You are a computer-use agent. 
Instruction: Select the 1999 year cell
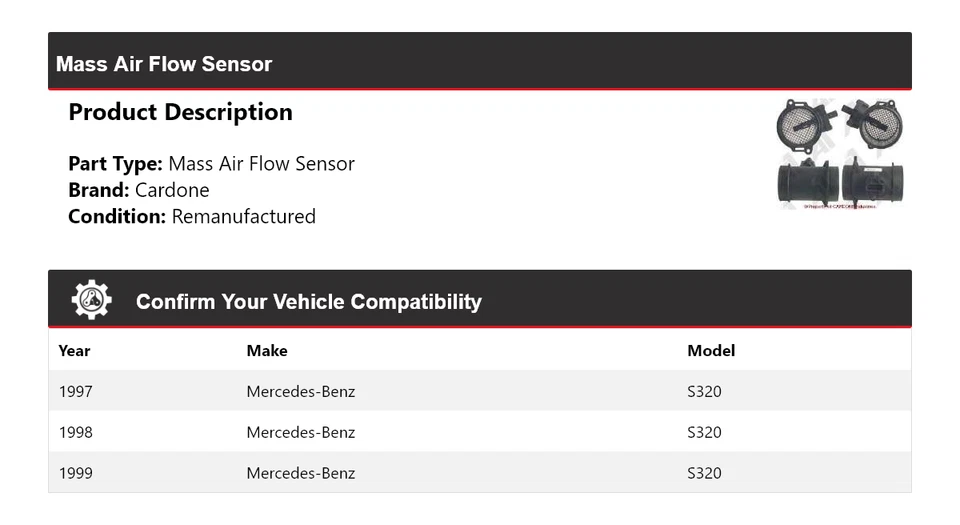pos(75,473)
